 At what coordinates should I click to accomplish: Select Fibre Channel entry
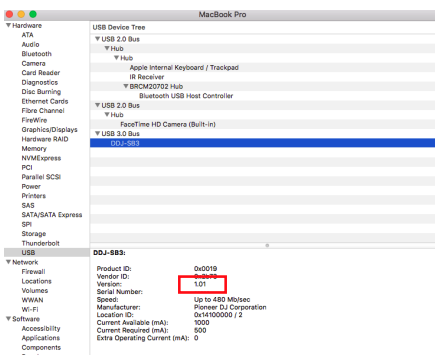pos(43,111)
